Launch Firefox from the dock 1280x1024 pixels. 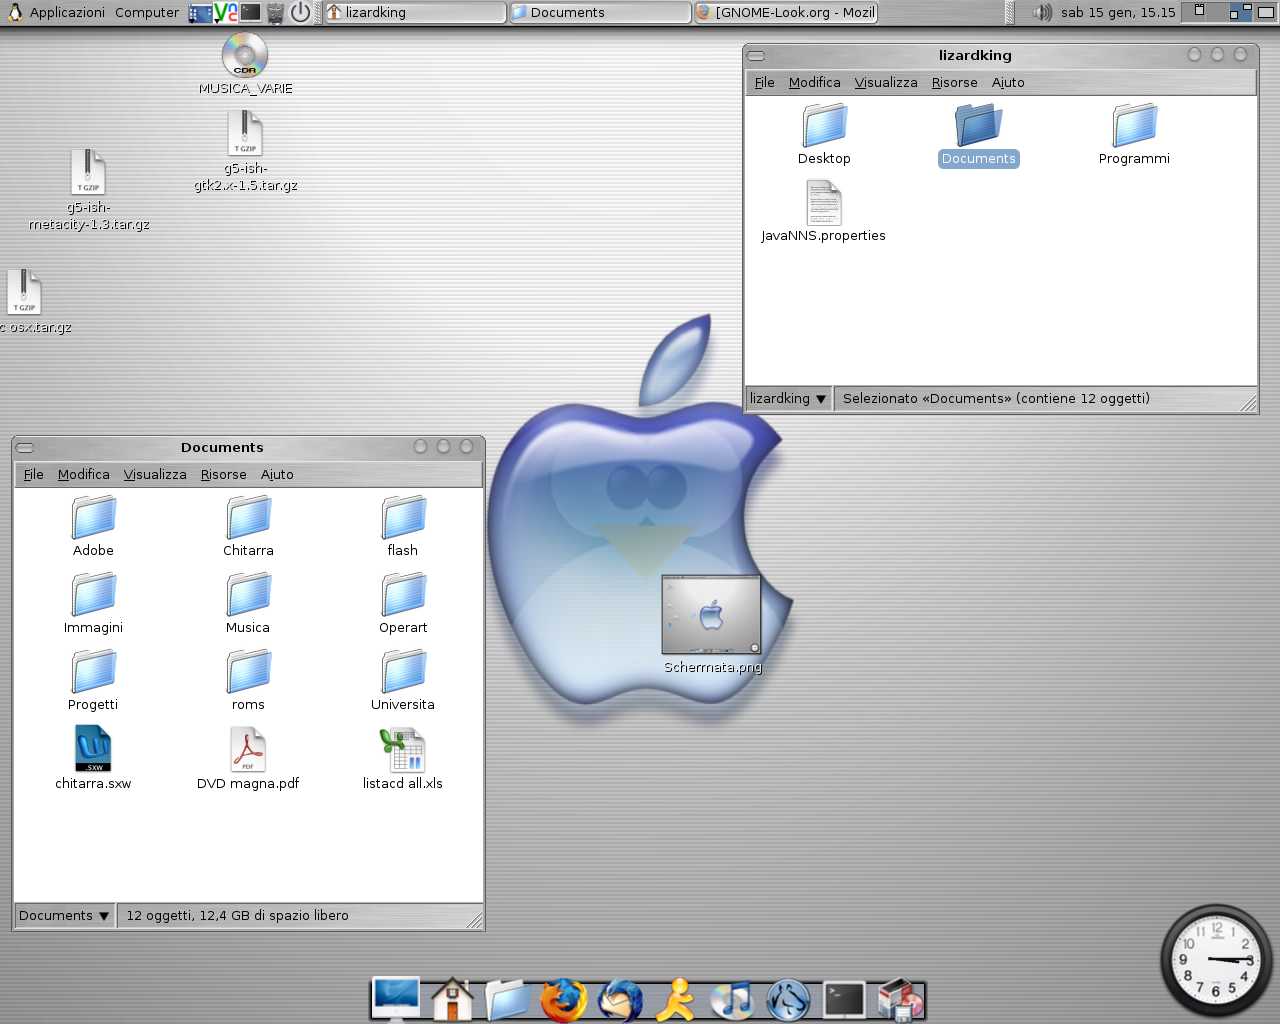pyautogui.click(x=564, y=1000)
